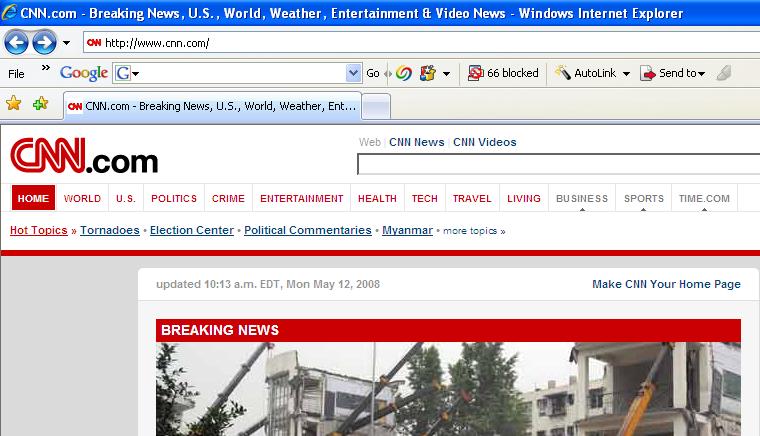
Task: Click the browser Back arrow button
Action: tap(17, 43)
